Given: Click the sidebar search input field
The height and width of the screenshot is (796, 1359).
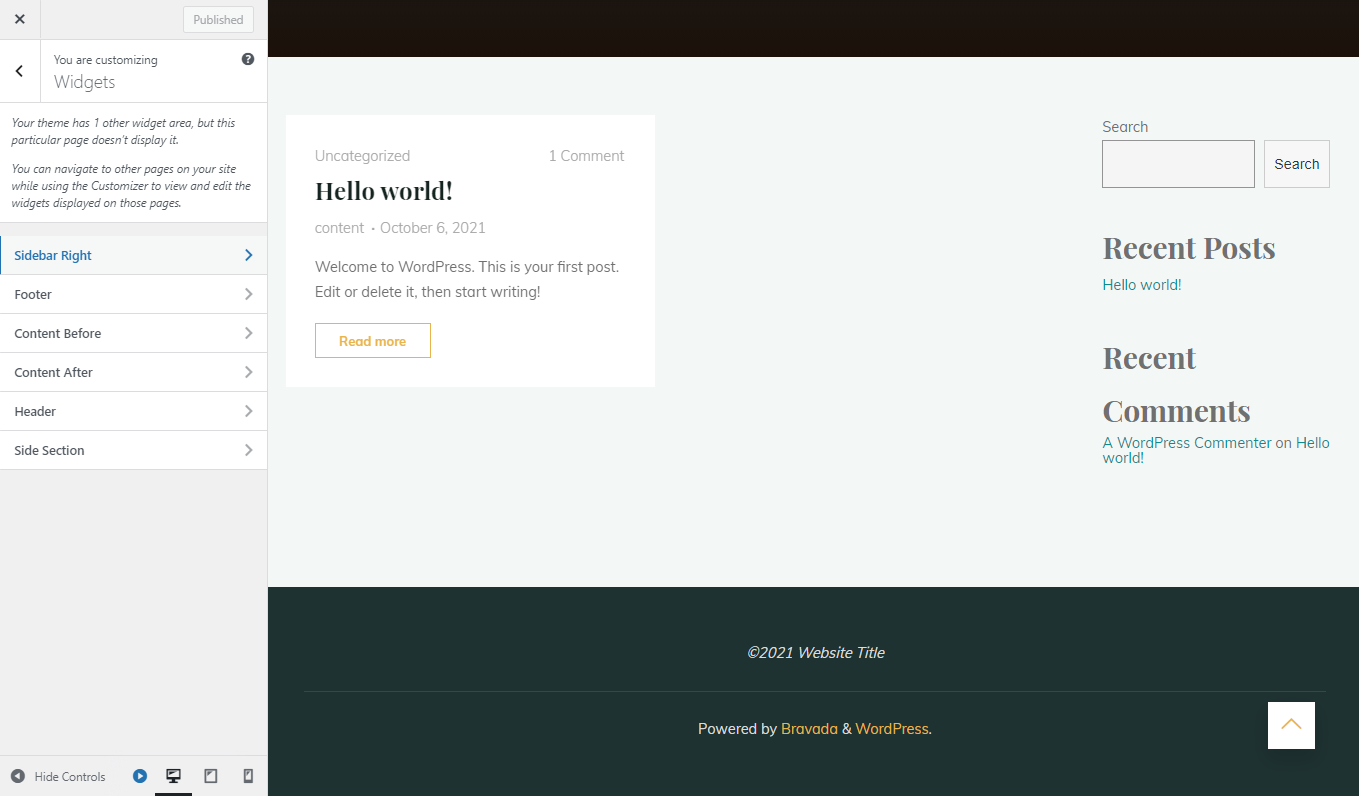Looking at the screenshot, I should pos(1177,164).
